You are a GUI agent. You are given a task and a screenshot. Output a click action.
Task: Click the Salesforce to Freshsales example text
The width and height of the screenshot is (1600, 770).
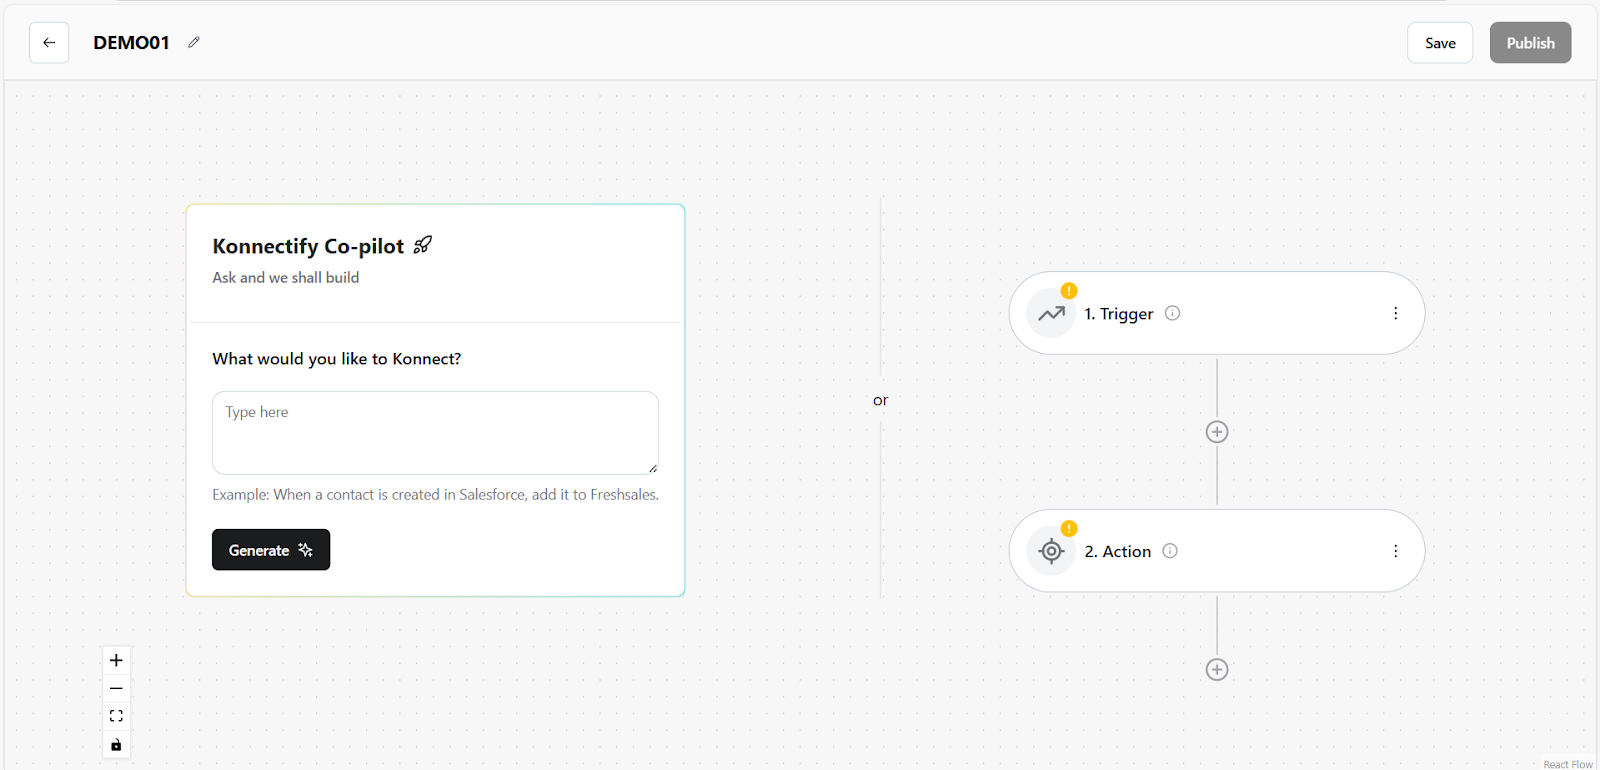pos(435,494)
